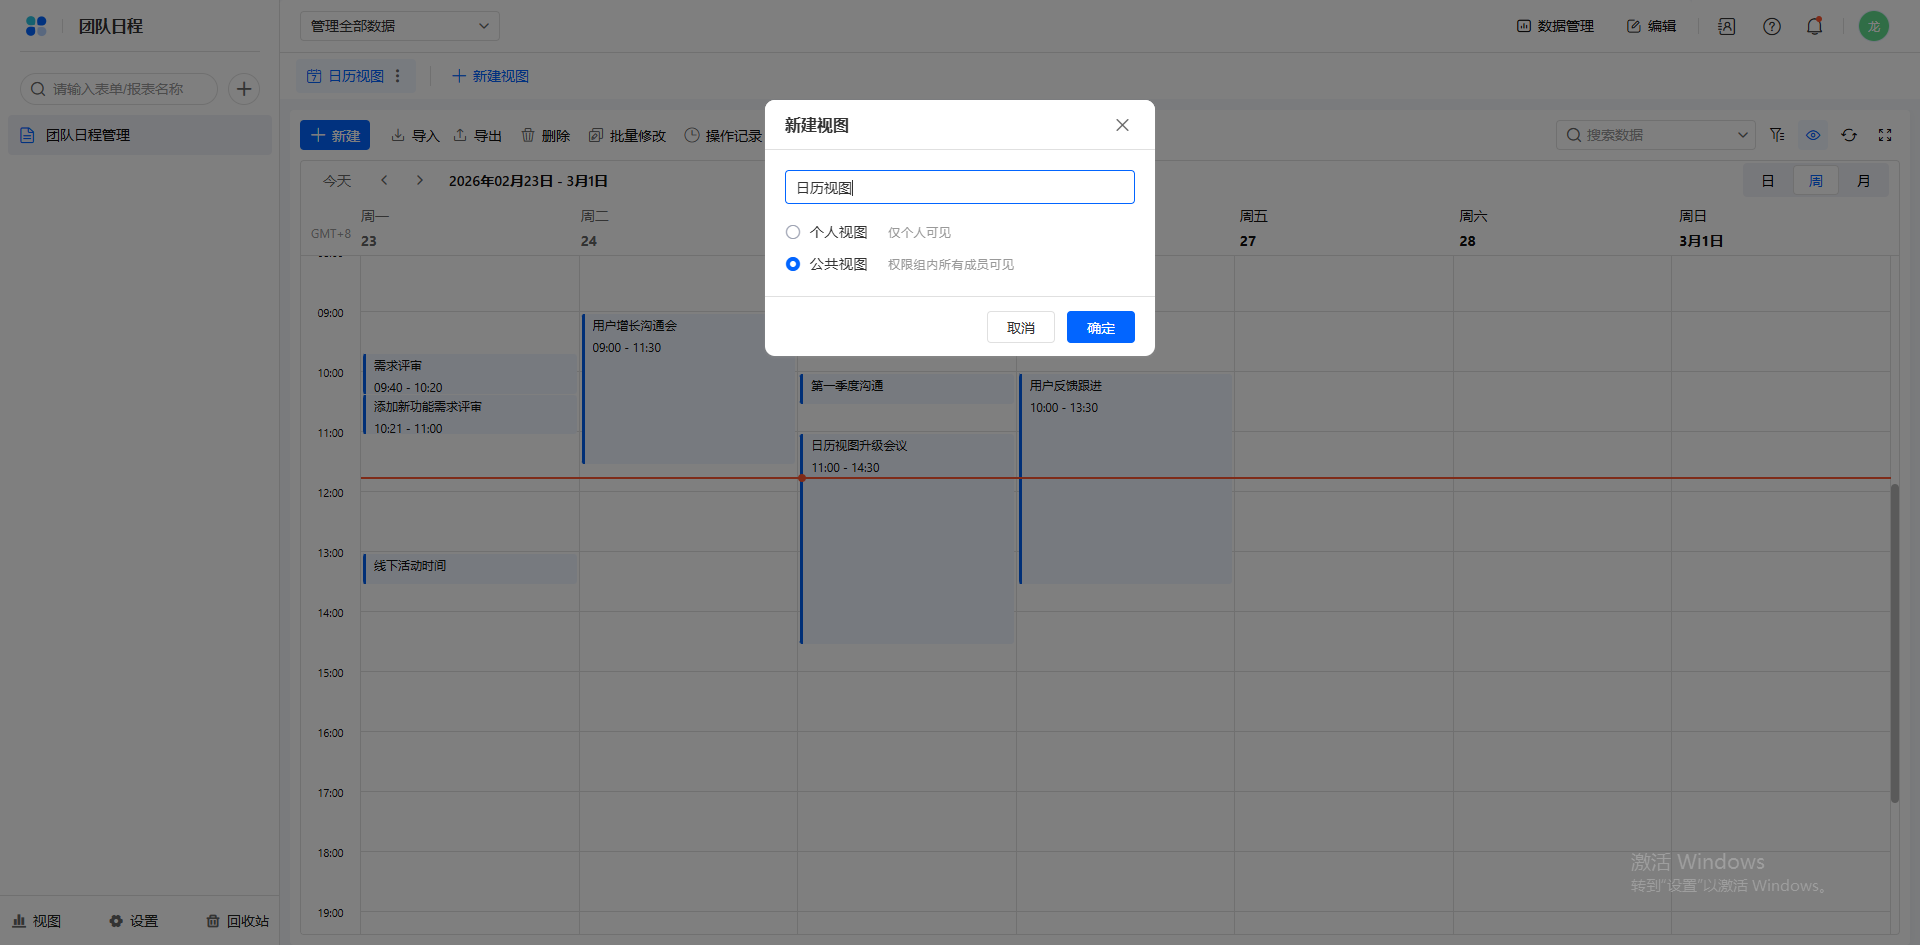This screenshot has height=945, width=1920.
Task: Toggle the eye visibility icon
Action: pyautogui.click(x=1813, y=135)
